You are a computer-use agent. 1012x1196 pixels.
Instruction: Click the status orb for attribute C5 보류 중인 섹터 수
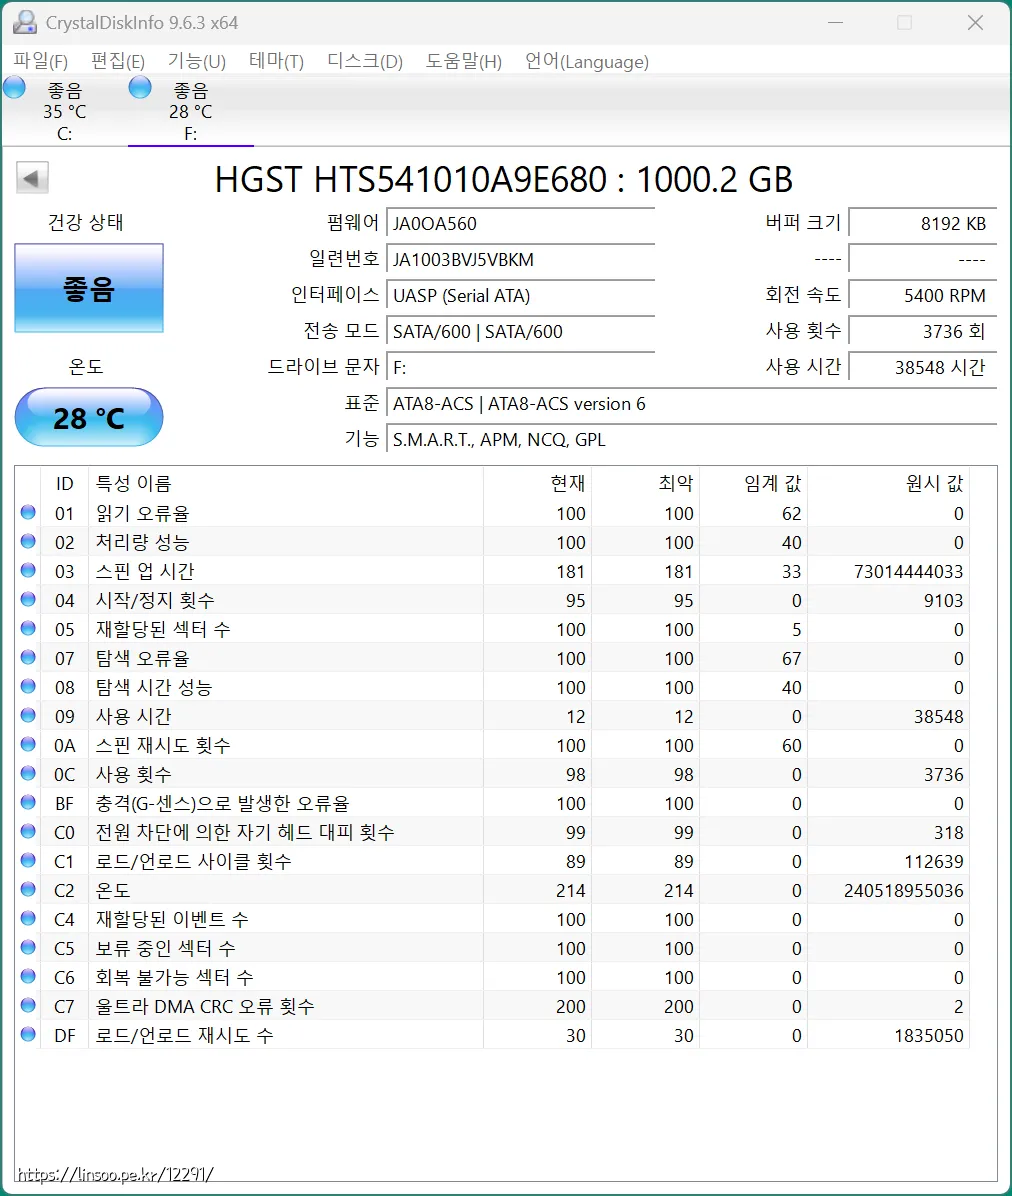[x=28, y=947]
